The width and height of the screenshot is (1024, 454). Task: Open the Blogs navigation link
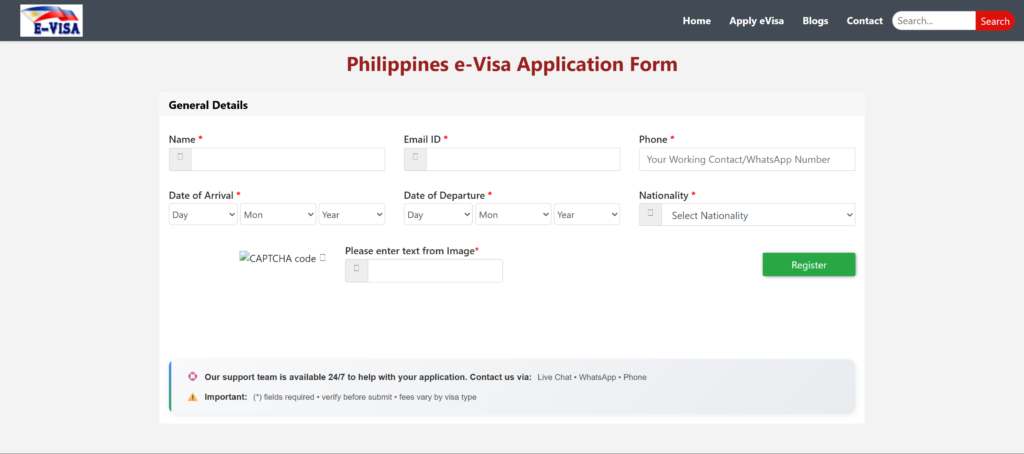[x=815, y=21]
